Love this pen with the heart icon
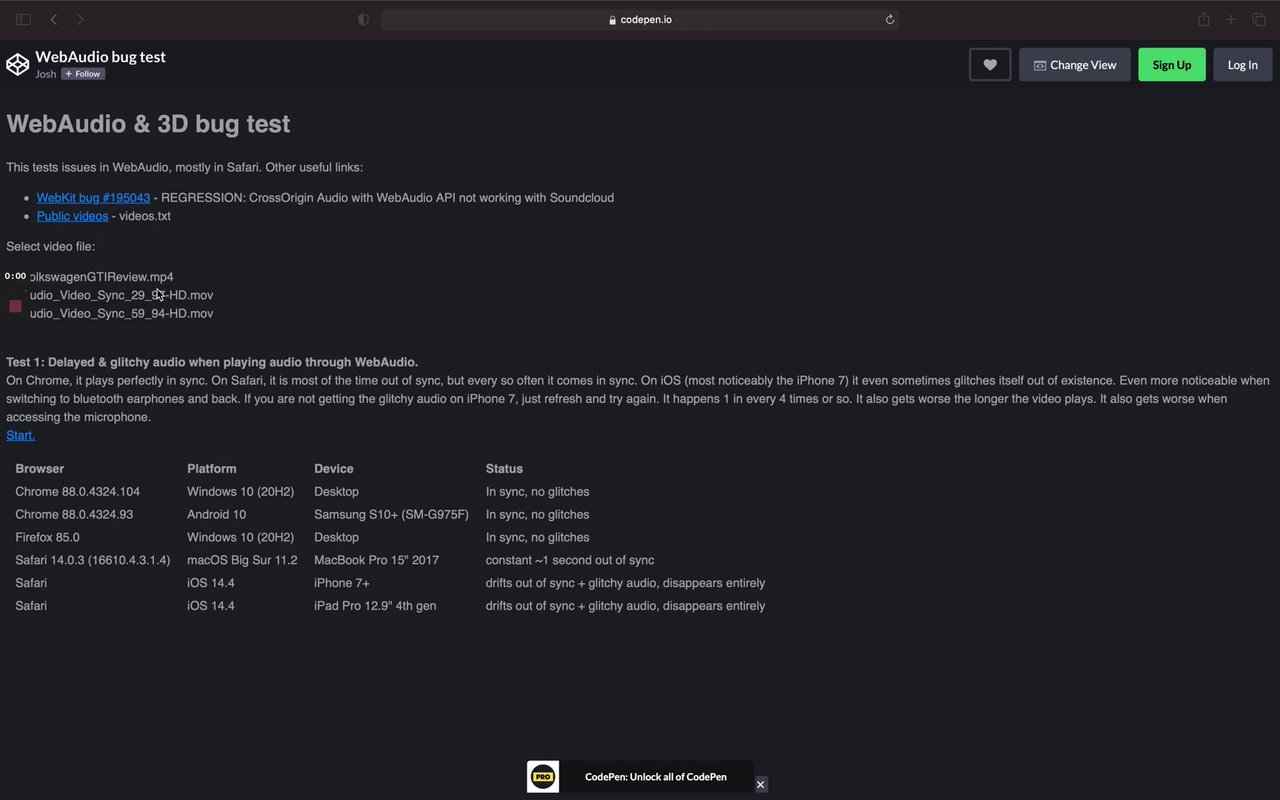The height and width of the screenshot is (800, 1280). pyautogui.click(x=990, y=65)
